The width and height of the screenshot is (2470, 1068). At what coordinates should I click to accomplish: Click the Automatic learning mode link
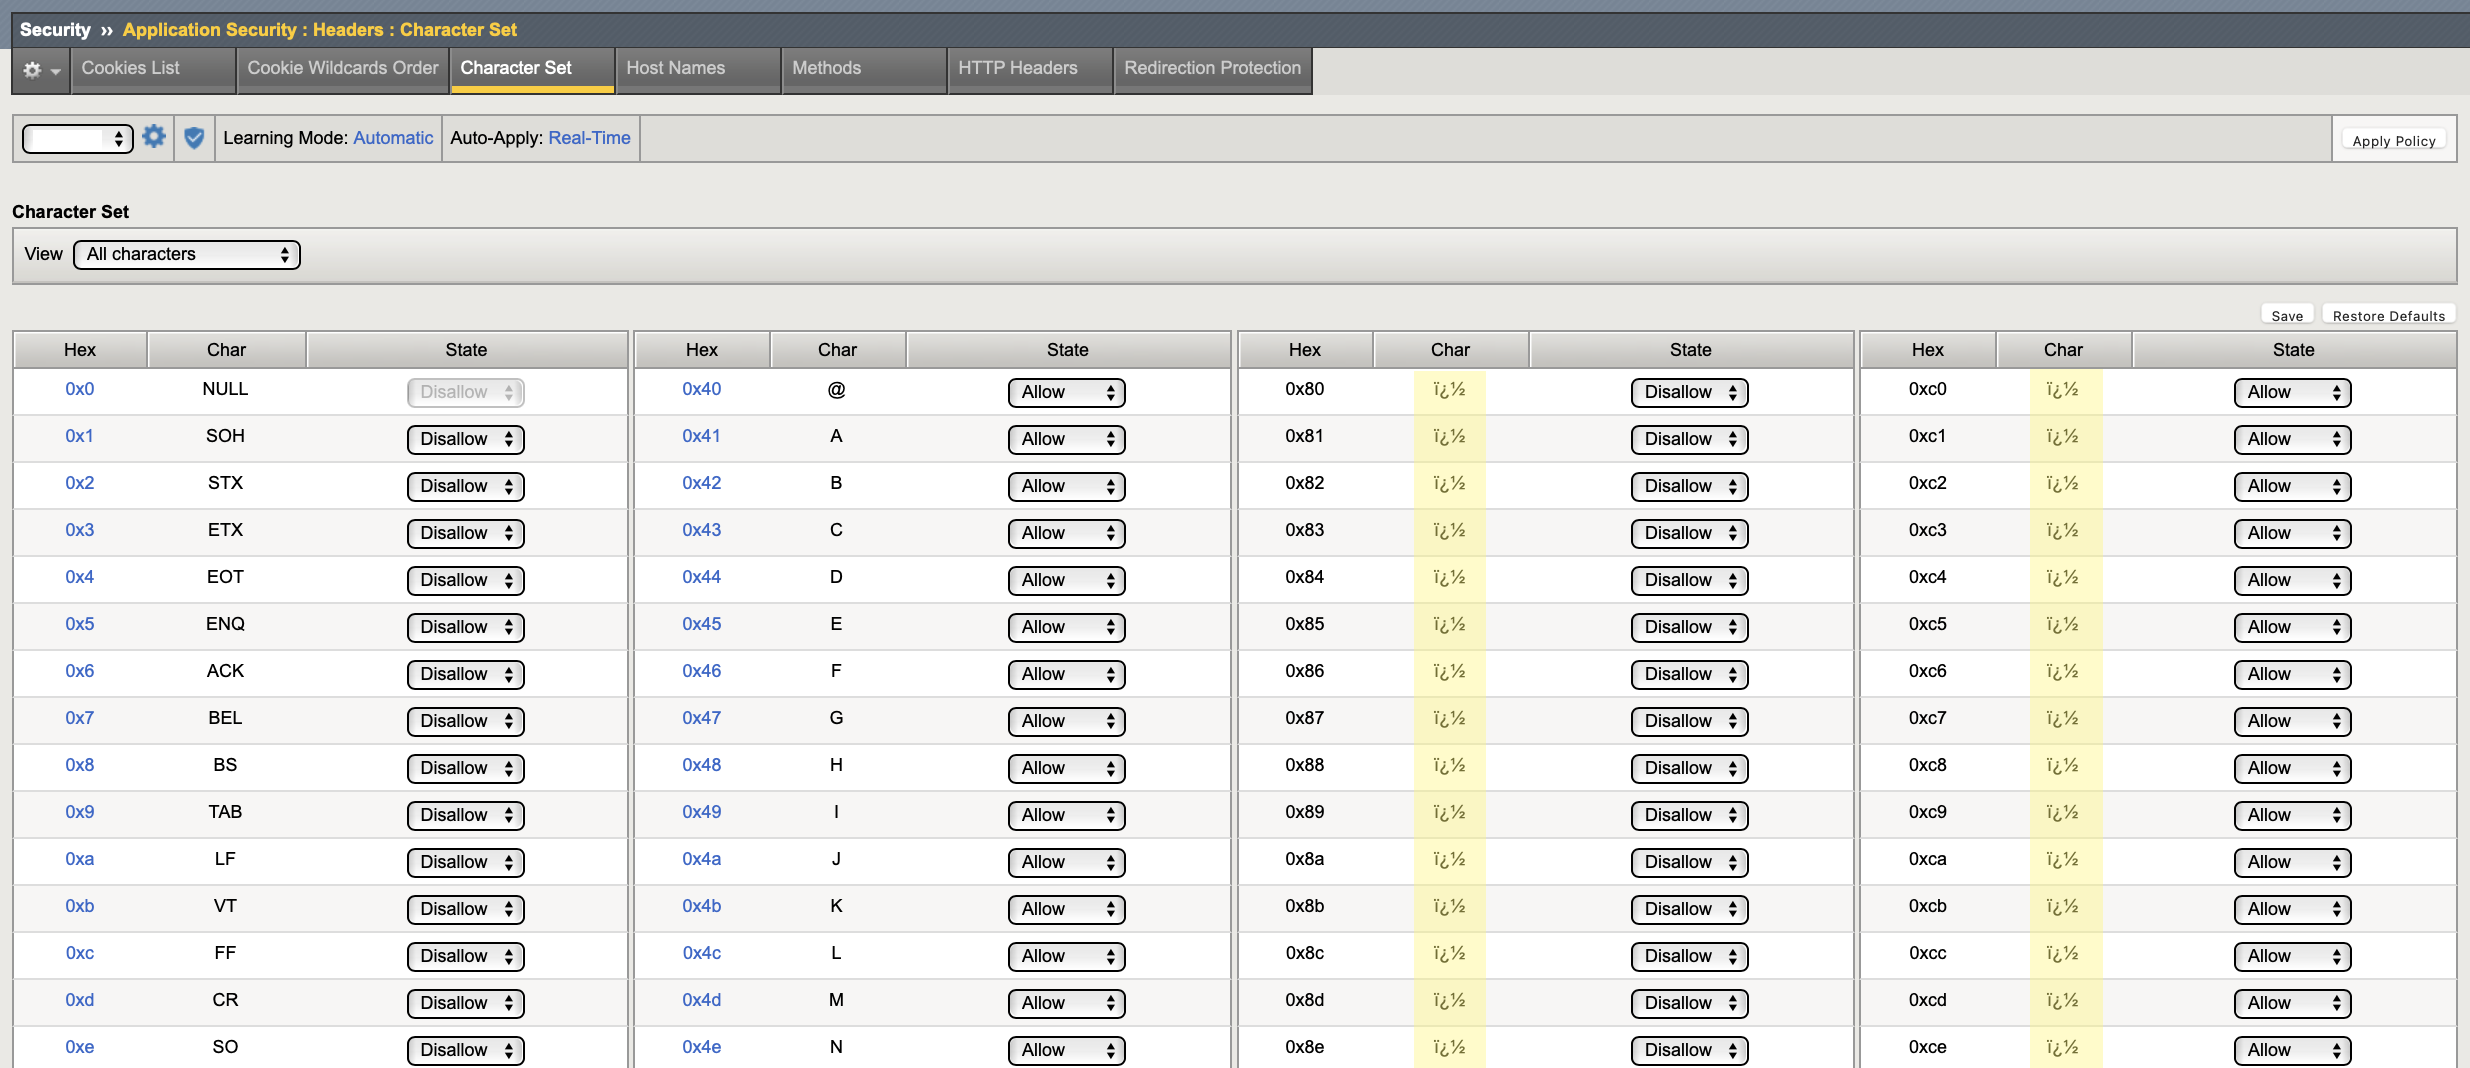(393, 138)
